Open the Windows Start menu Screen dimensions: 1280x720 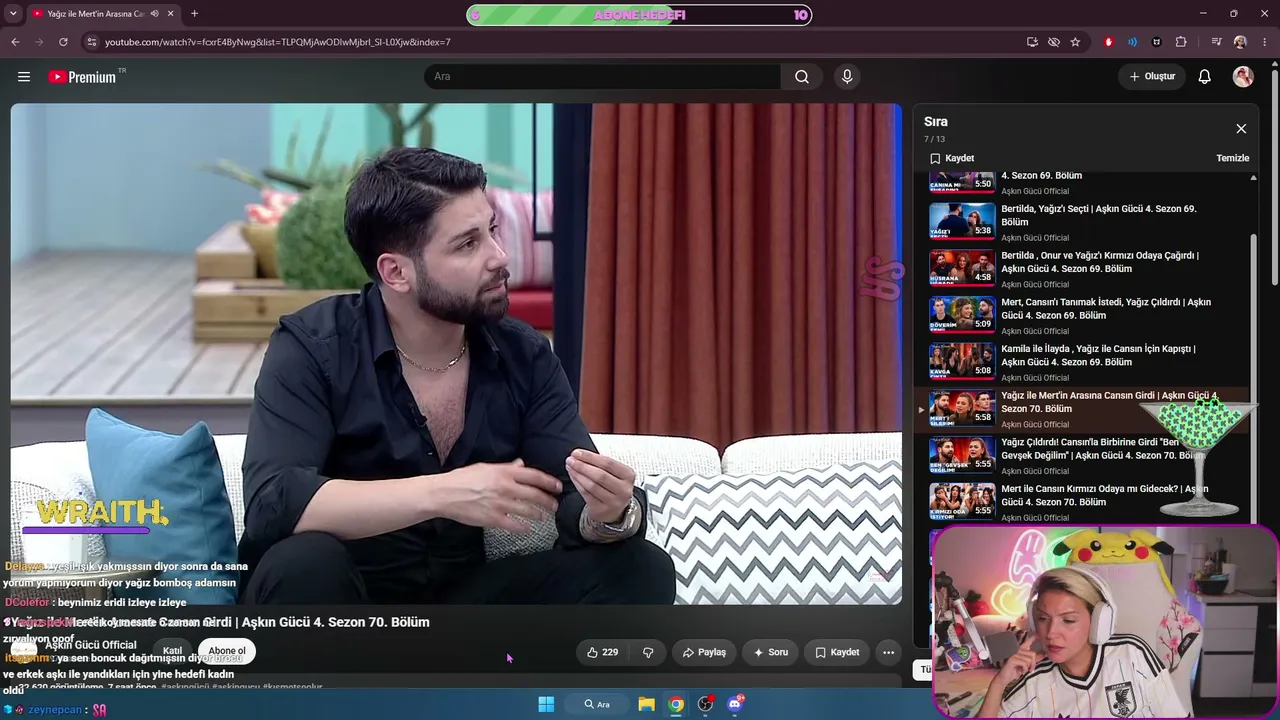pos(546,704)
